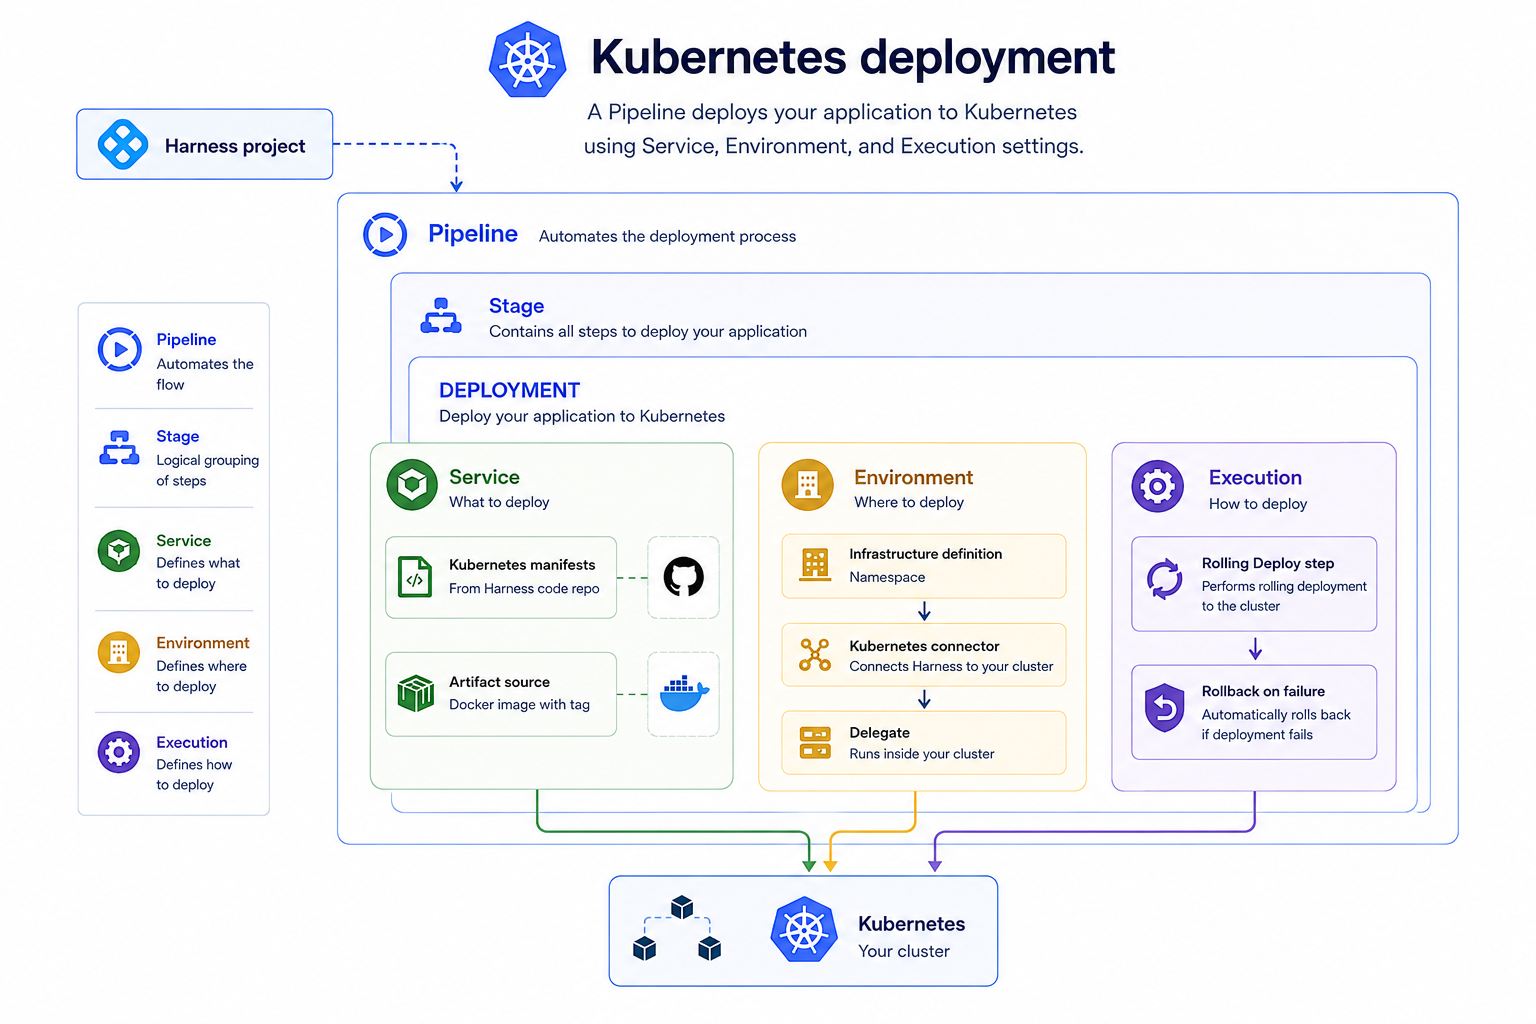Click the 'Stage' heading in main diagram
1536x1024 pixels.
tap(516, 306)
